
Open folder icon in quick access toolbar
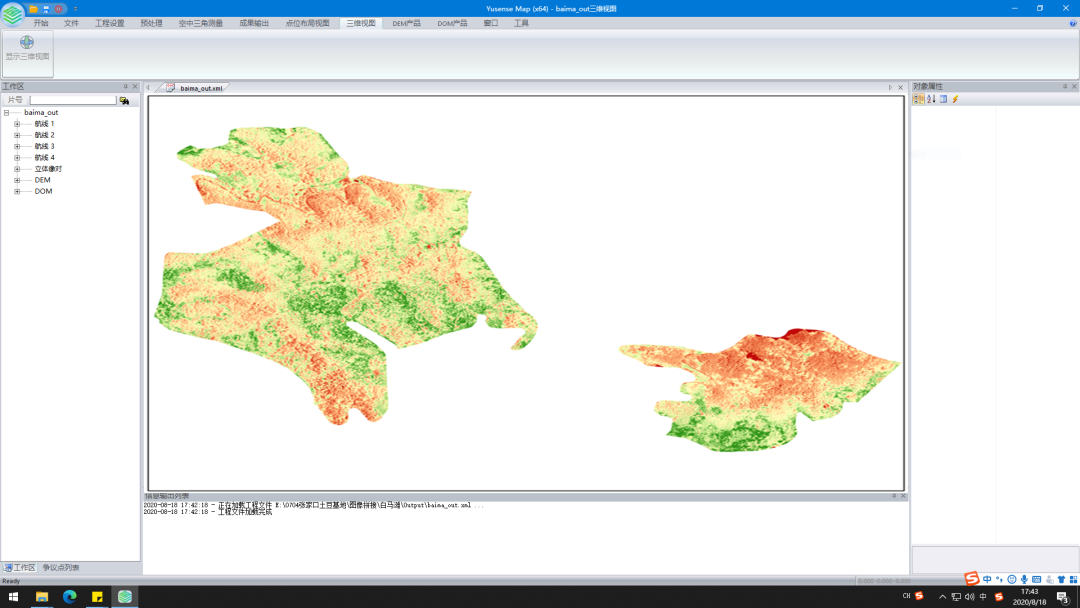[33, 8]
